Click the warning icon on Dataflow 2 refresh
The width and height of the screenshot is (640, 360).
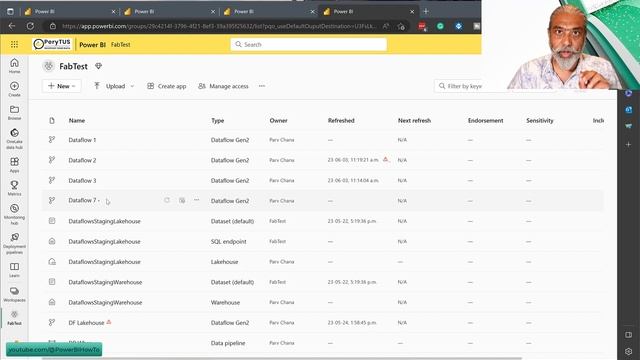tap(385, 159)
